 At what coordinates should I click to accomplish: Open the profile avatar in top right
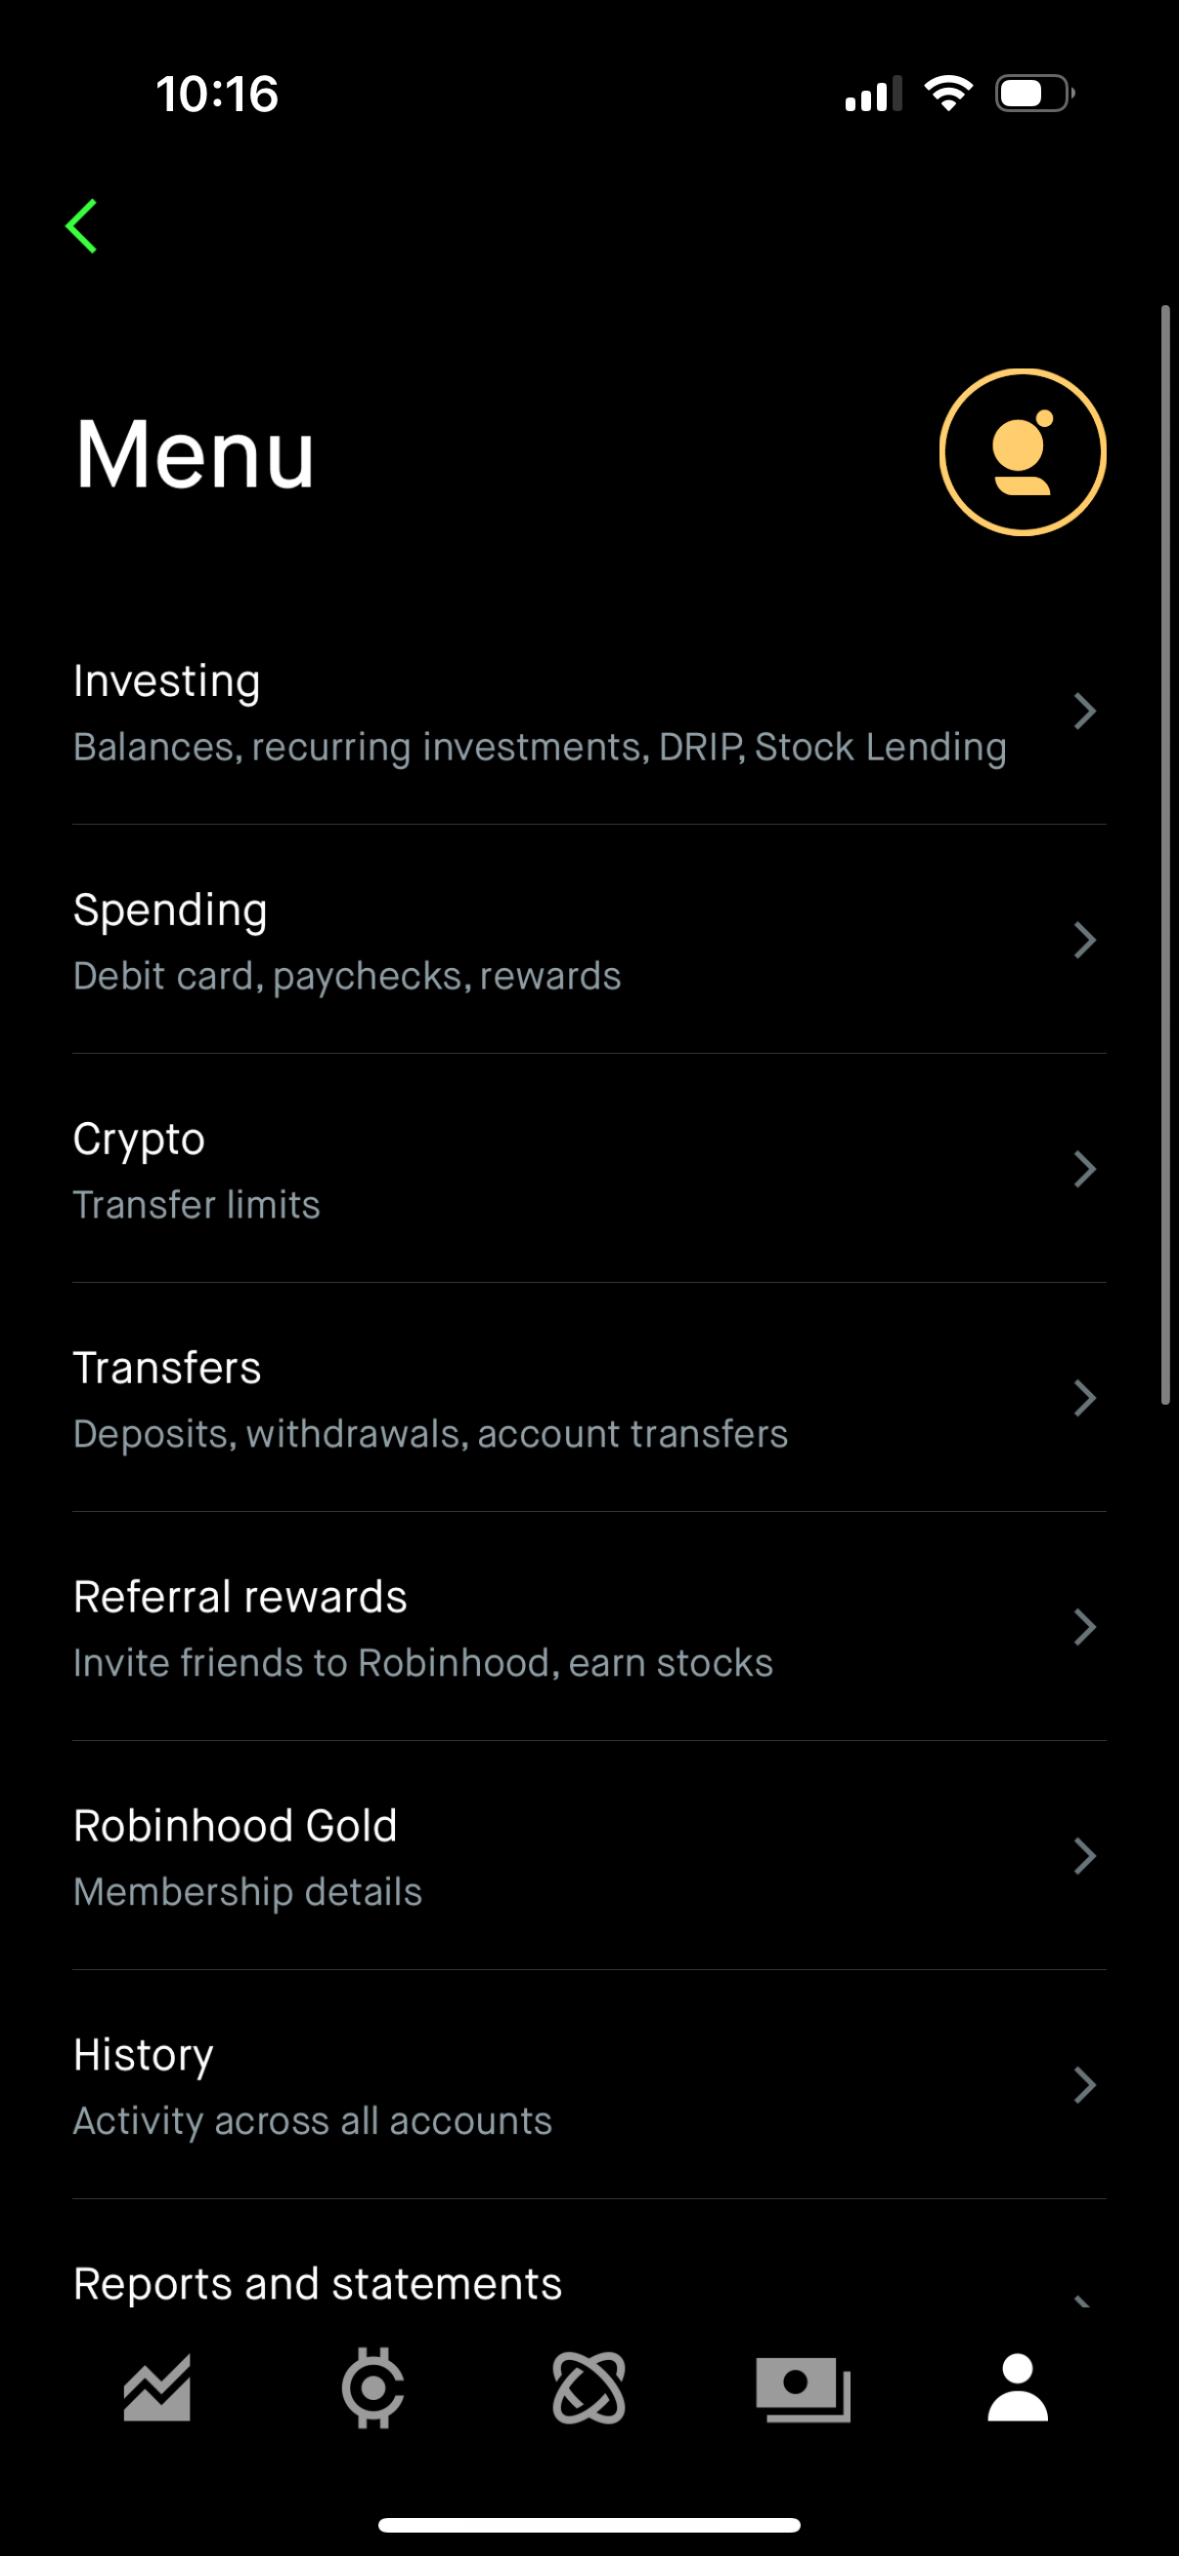pos(1022,452)
